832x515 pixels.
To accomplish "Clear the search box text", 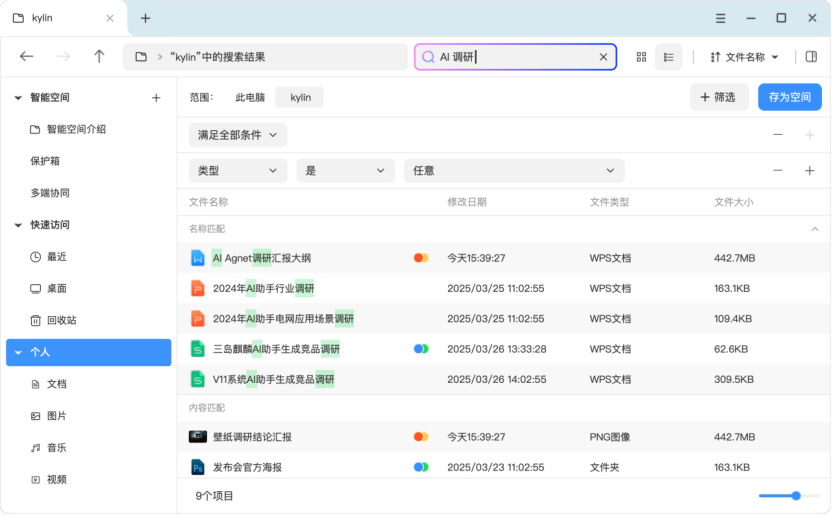I will coord(603,57).
